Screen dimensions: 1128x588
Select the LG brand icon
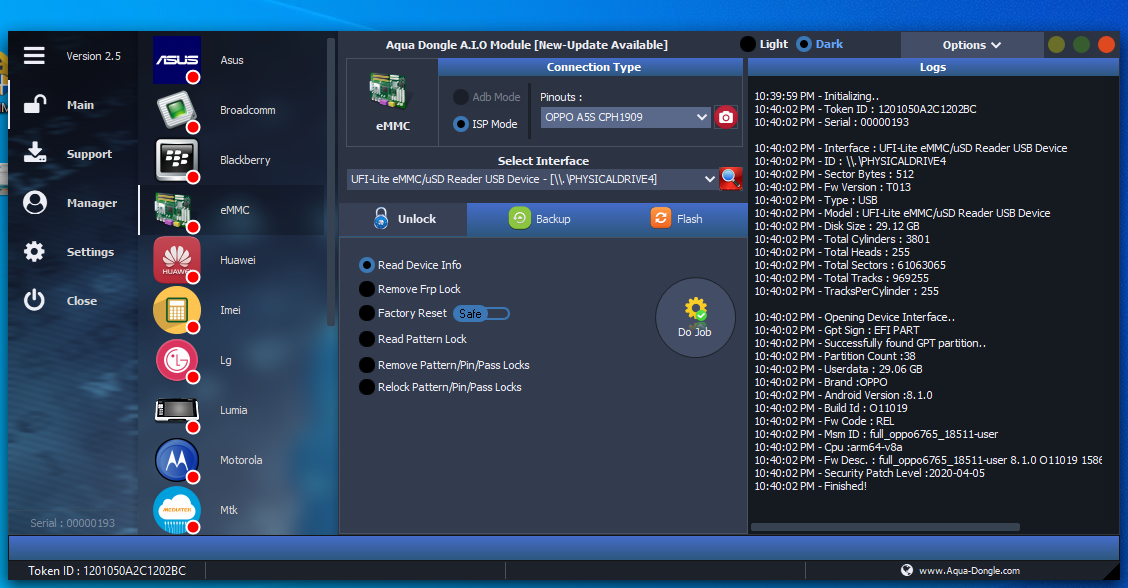pos(176,360)
